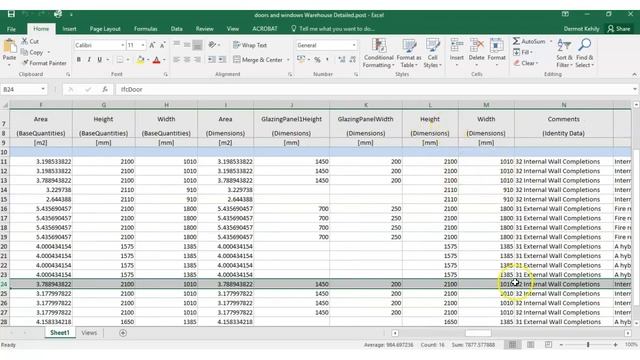Open Sort & Filter menu
640x360 pixels.
(x=564, y=53)
